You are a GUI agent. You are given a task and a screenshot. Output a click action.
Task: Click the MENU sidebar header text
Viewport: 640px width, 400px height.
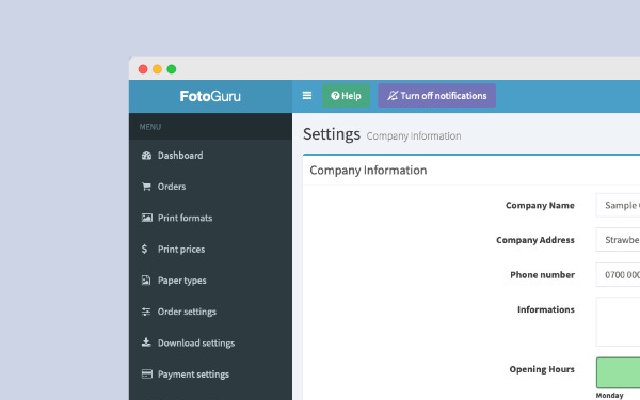(x=150, y=127)
